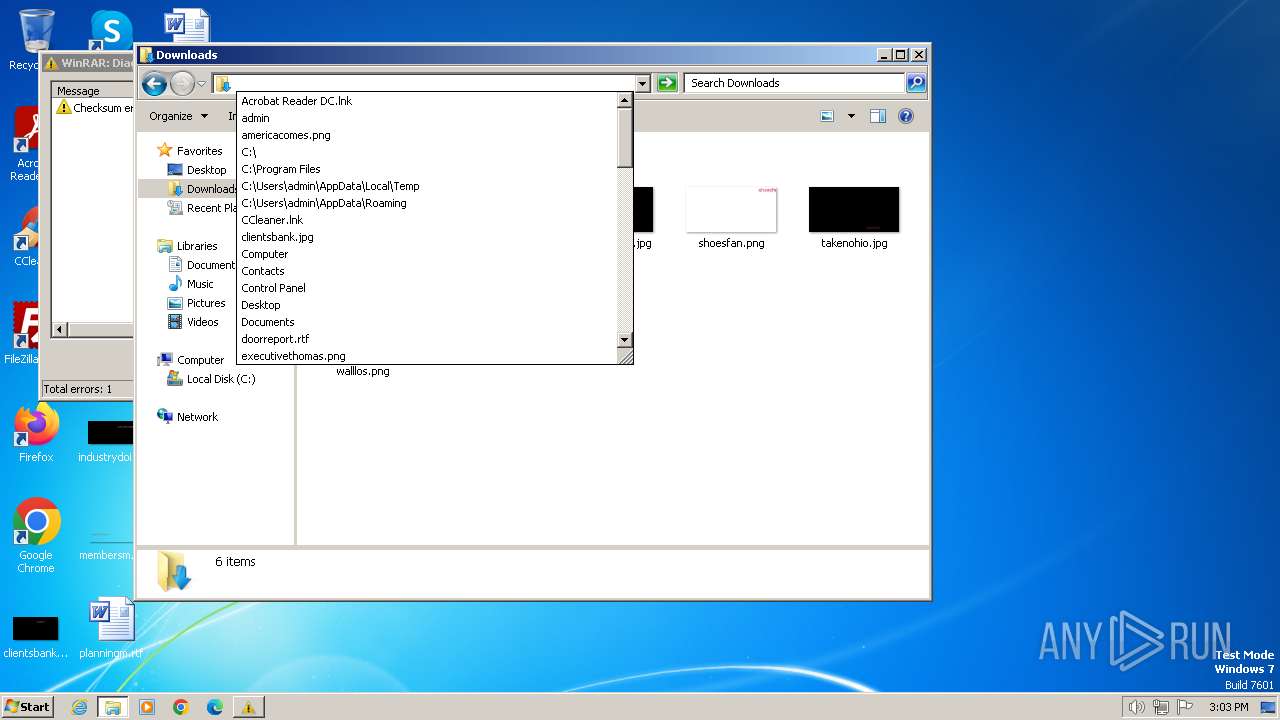The width and height of the screenshot is (1280, 720).
Task: Click the Search Downloads field
Action: (x=795, y=83)
